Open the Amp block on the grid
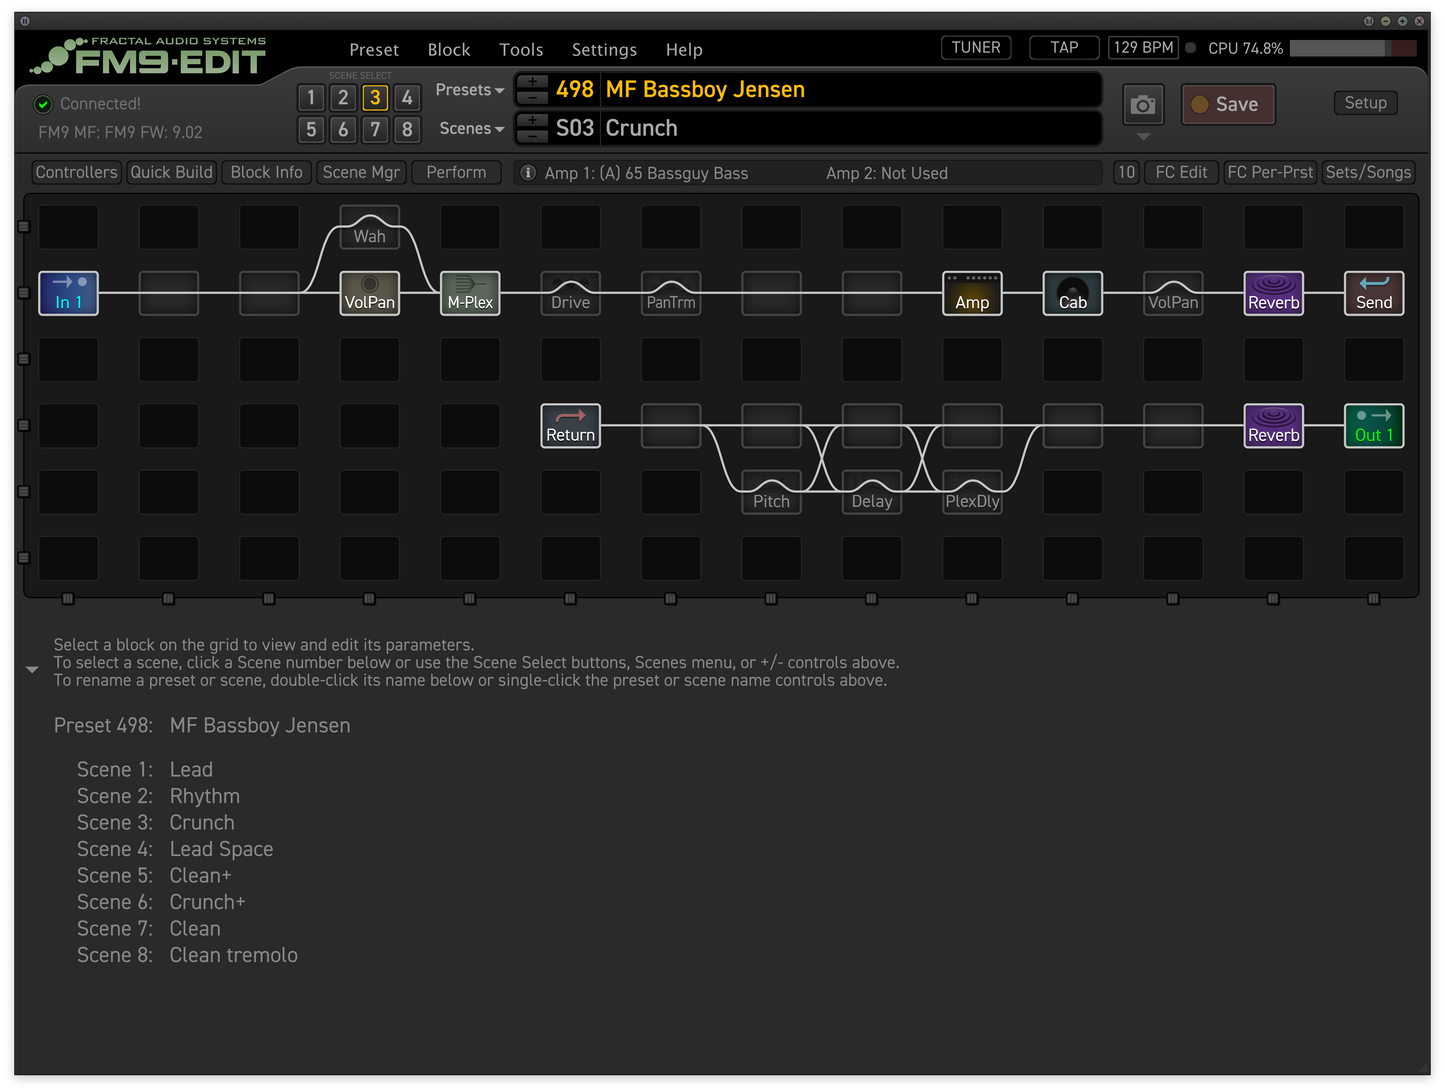 (x=971, y=293)
